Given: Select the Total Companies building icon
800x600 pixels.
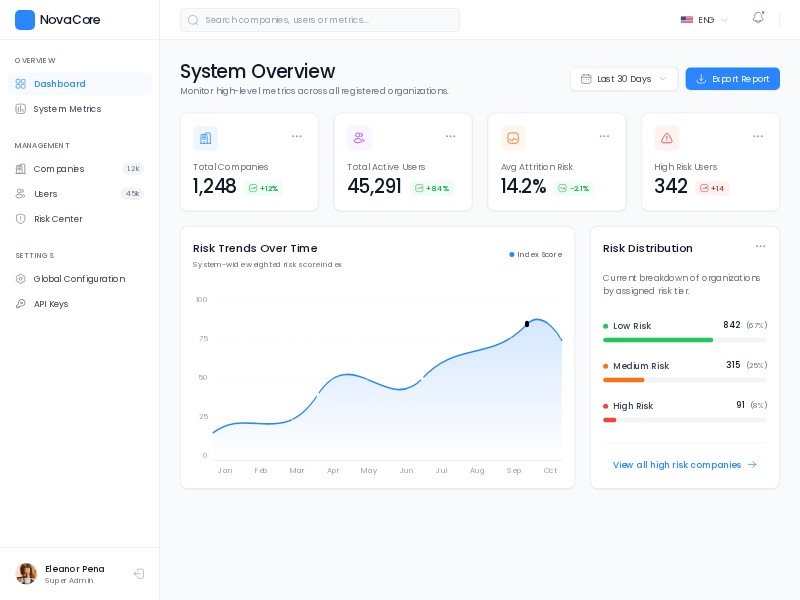Looking at the screenshot, I should (x=206, y=138).
